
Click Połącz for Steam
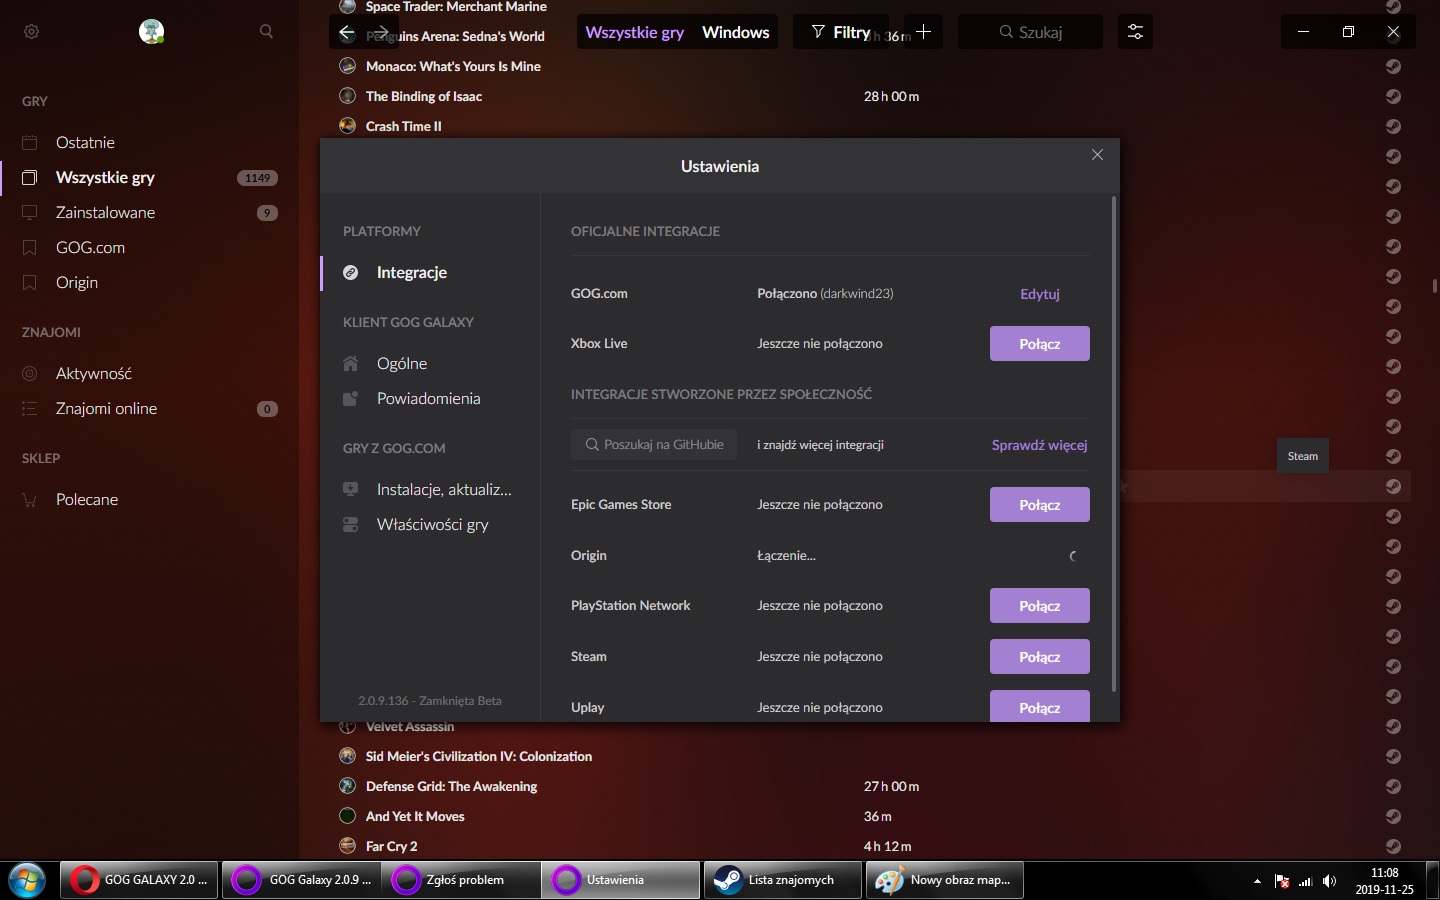(1040, 657)
